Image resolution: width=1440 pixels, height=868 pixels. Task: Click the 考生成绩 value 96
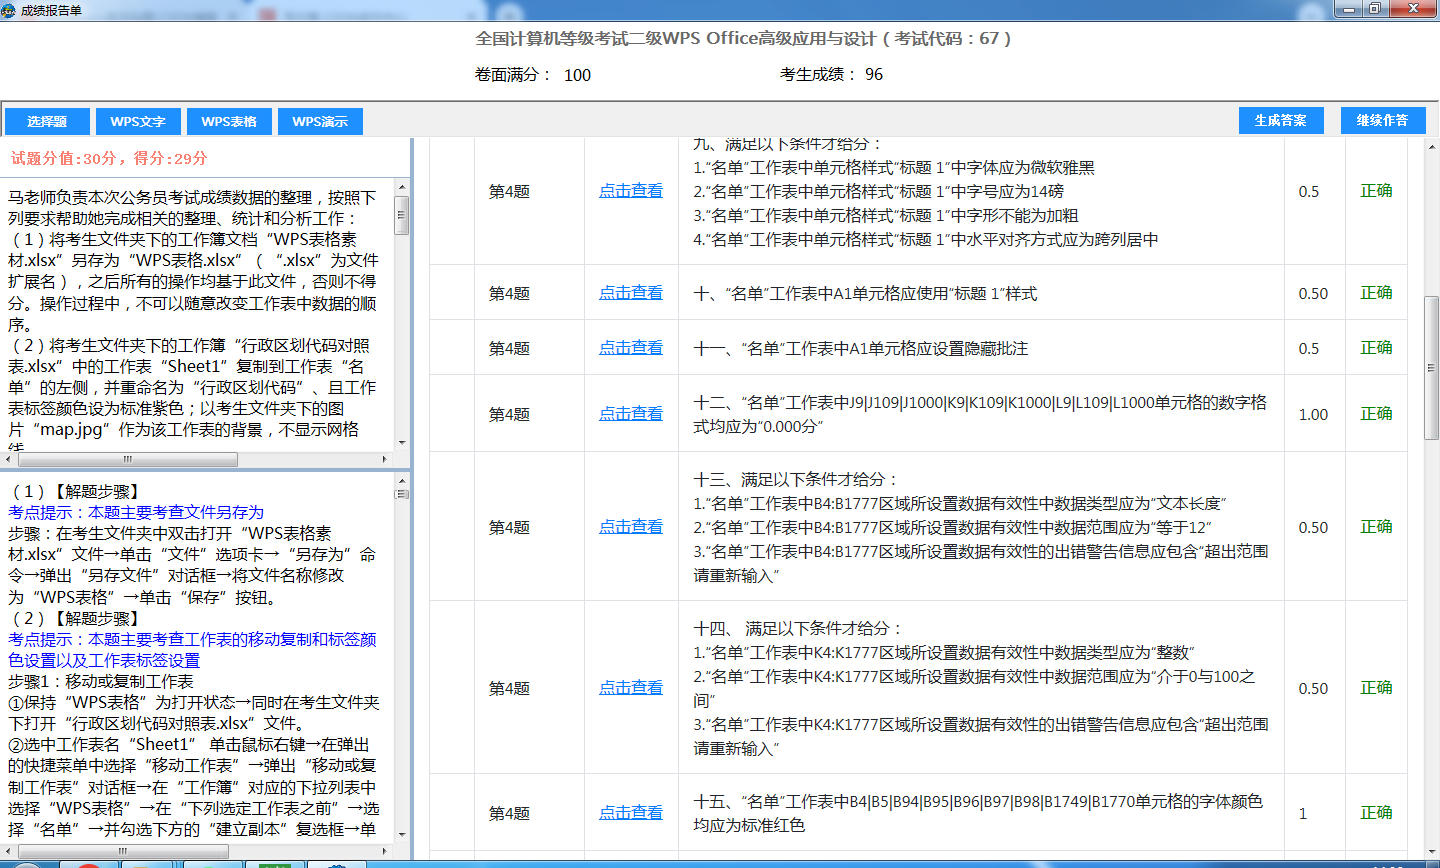tap(874, 75)
